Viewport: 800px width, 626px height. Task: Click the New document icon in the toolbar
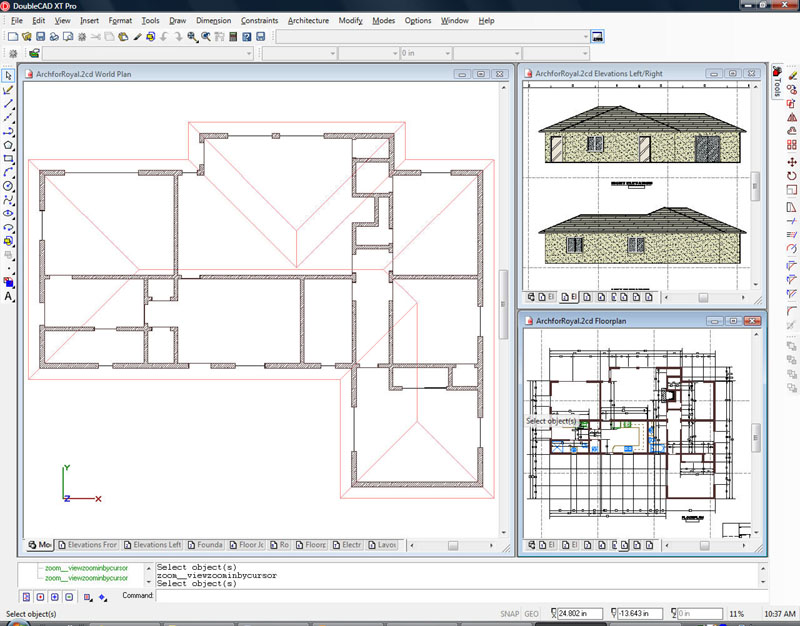coord(13,36)
